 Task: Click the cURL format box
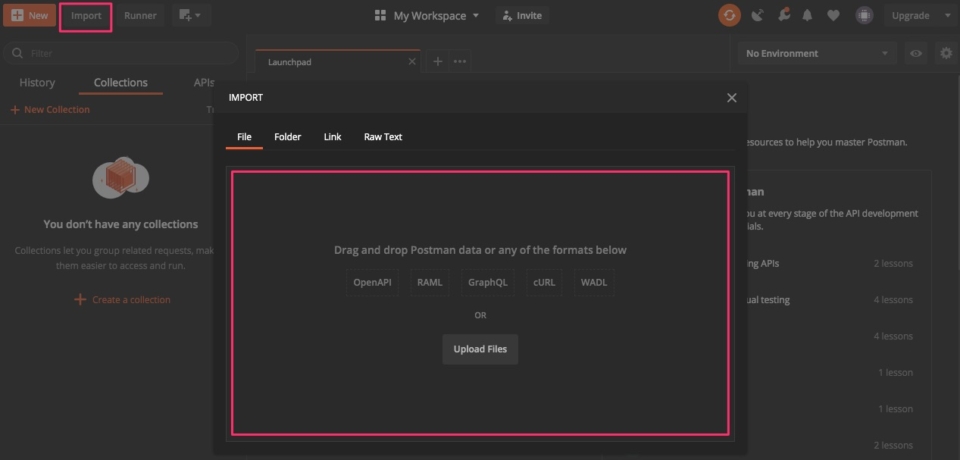[x=544, y=283]
